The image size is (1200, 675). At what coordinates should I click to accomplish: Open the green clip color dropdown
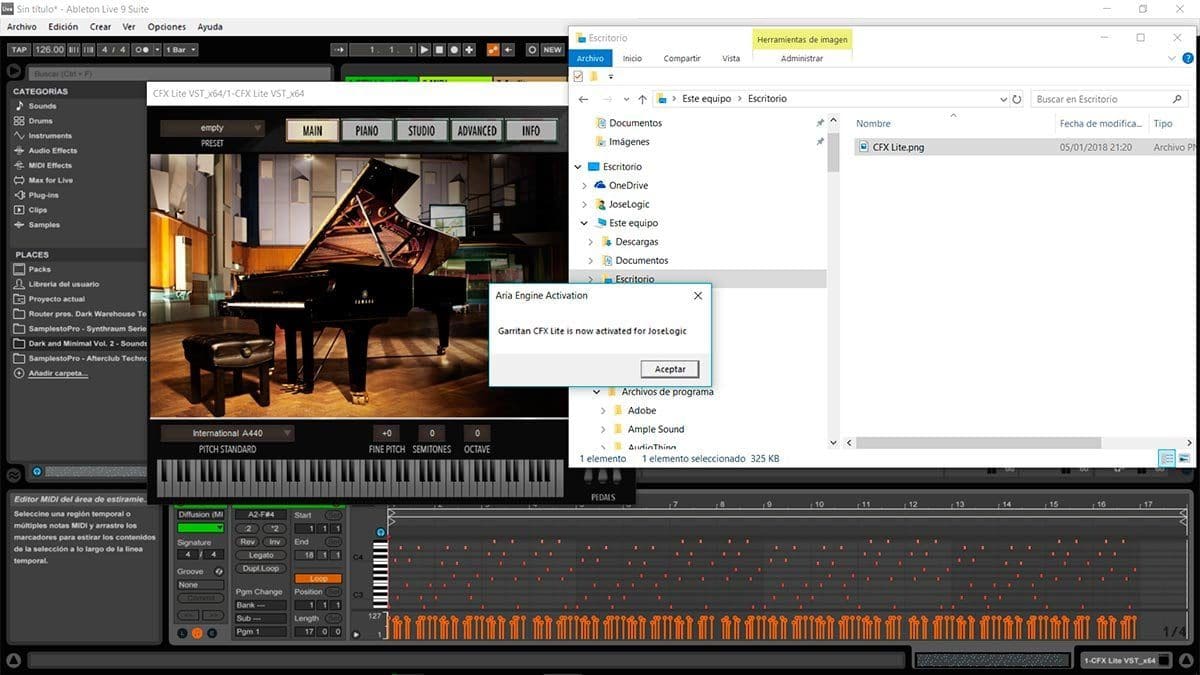click(x=200, y=527)
